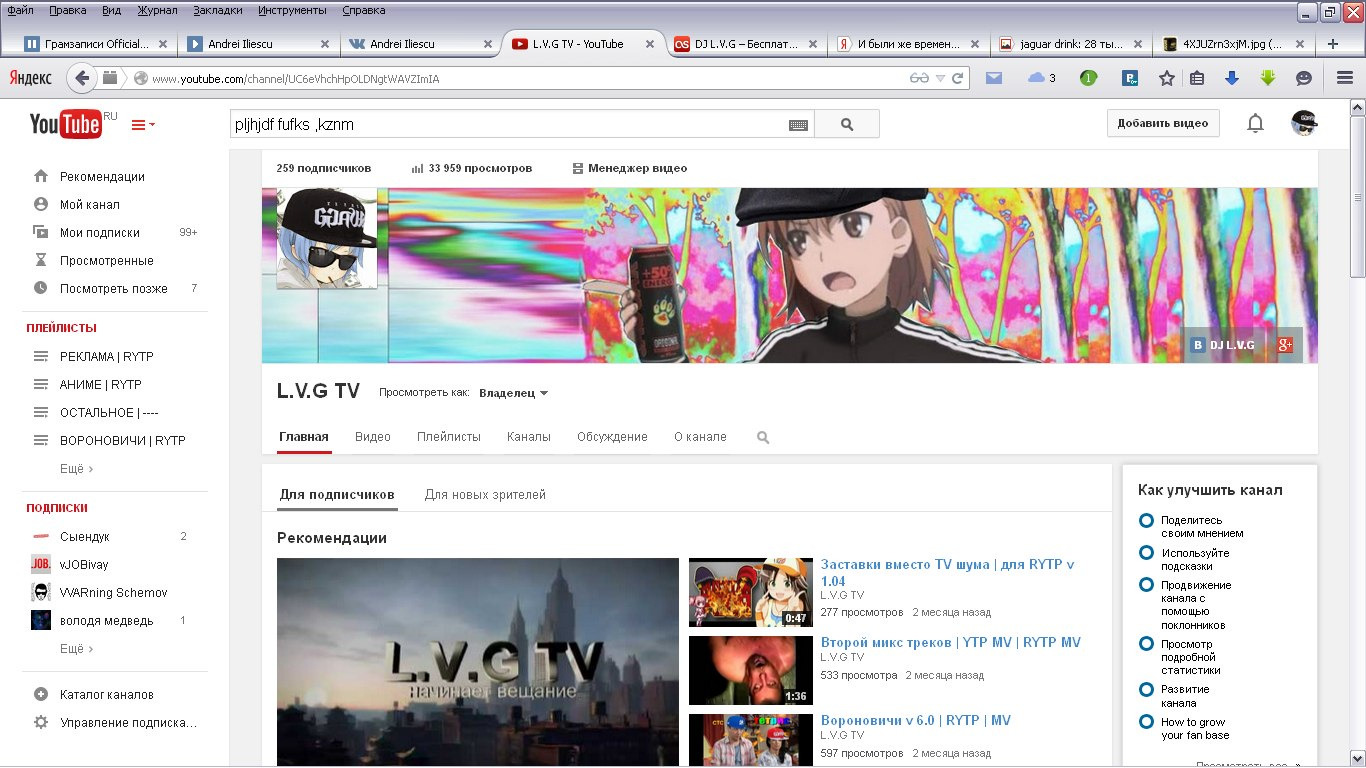Open video Второй микс треков title
The width and height of the screenshot is (1366, 768).
(x=950, y=642)
